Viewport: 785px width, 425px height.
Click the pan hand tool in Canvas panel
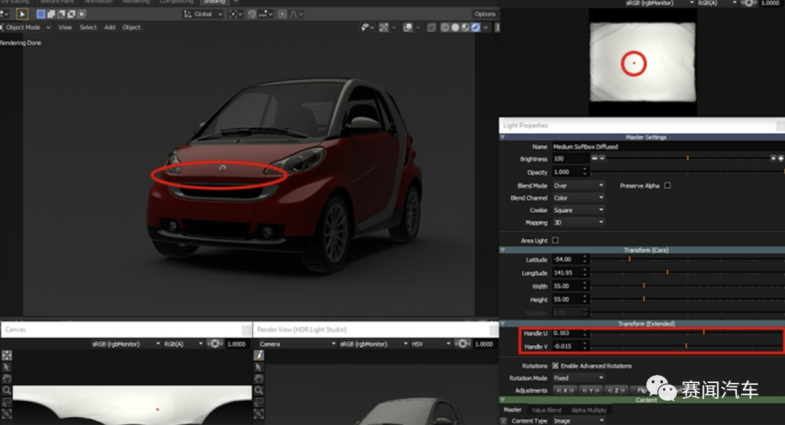pos(7,379)
